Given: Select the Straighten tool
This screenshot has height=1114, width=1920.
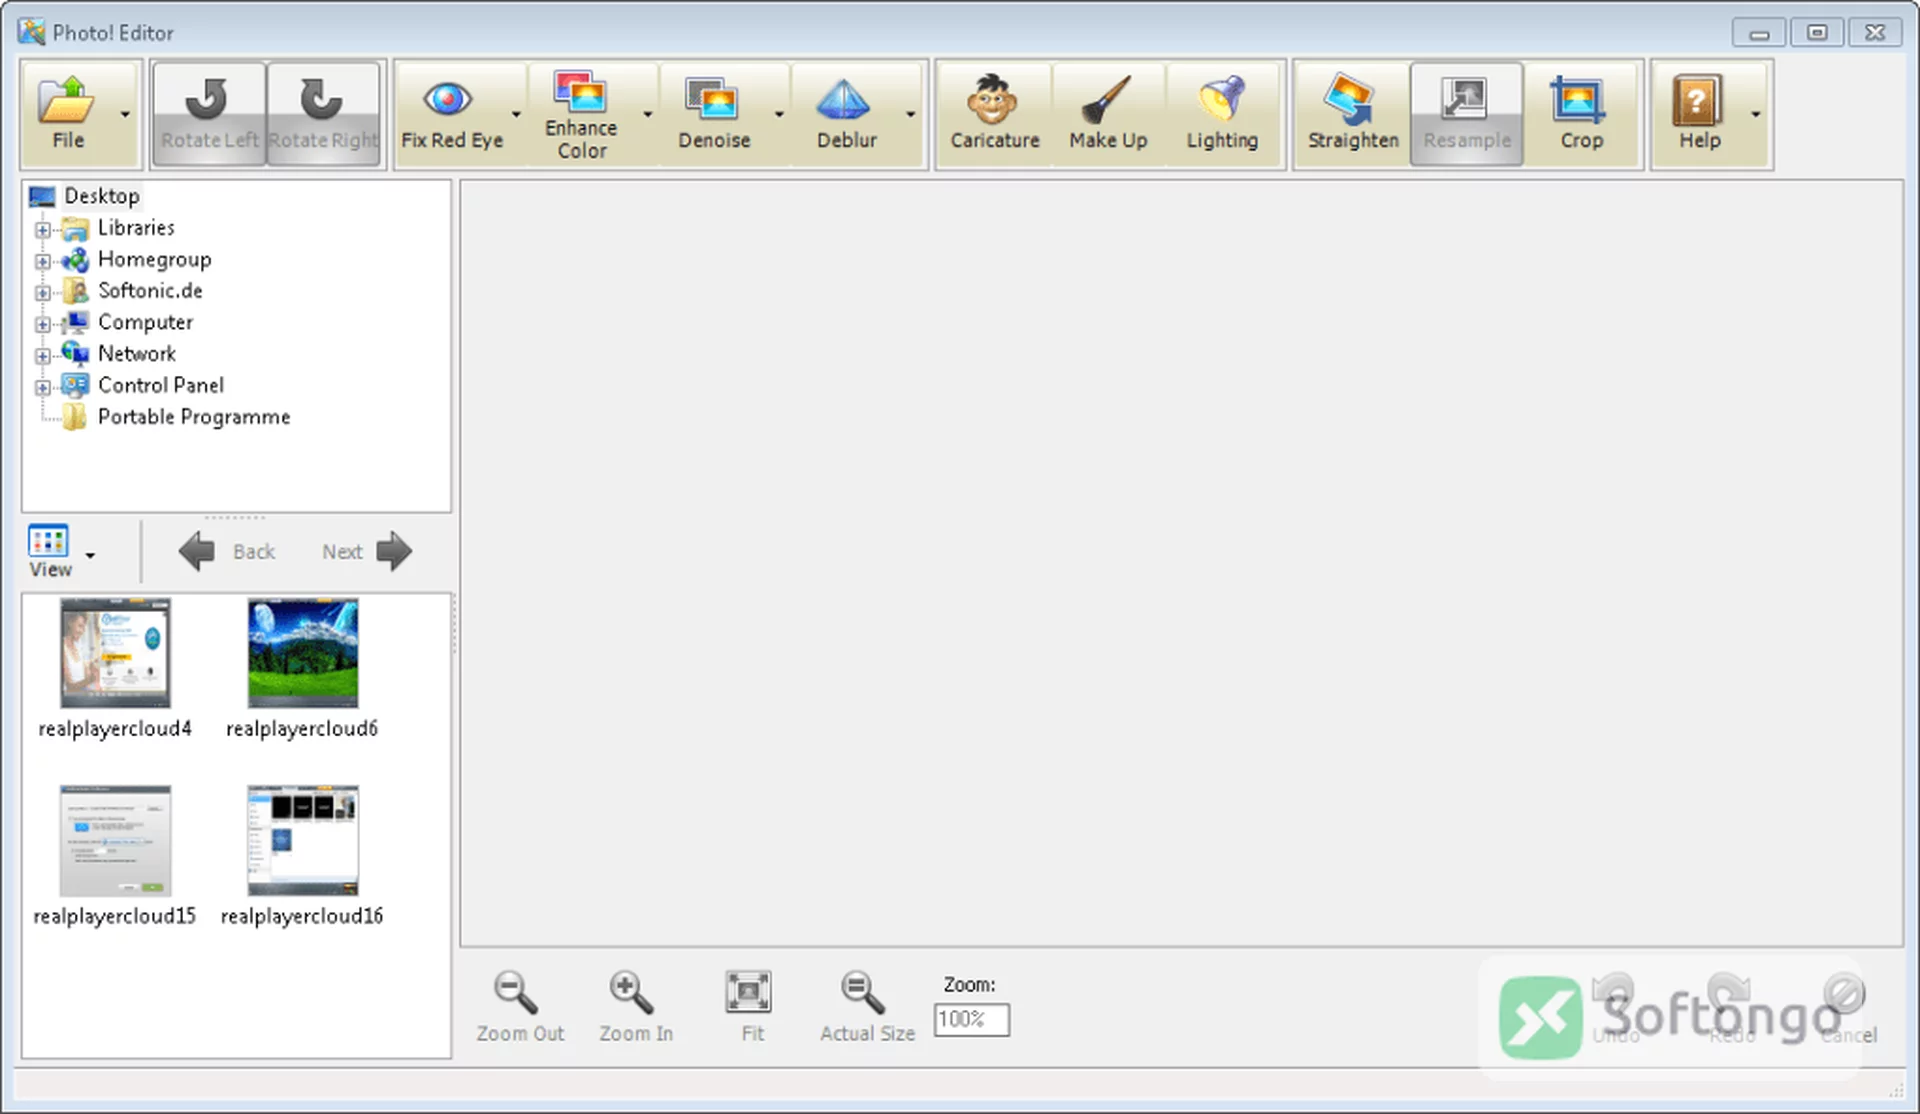Looking at the screenshot, I should (1353, 113).
